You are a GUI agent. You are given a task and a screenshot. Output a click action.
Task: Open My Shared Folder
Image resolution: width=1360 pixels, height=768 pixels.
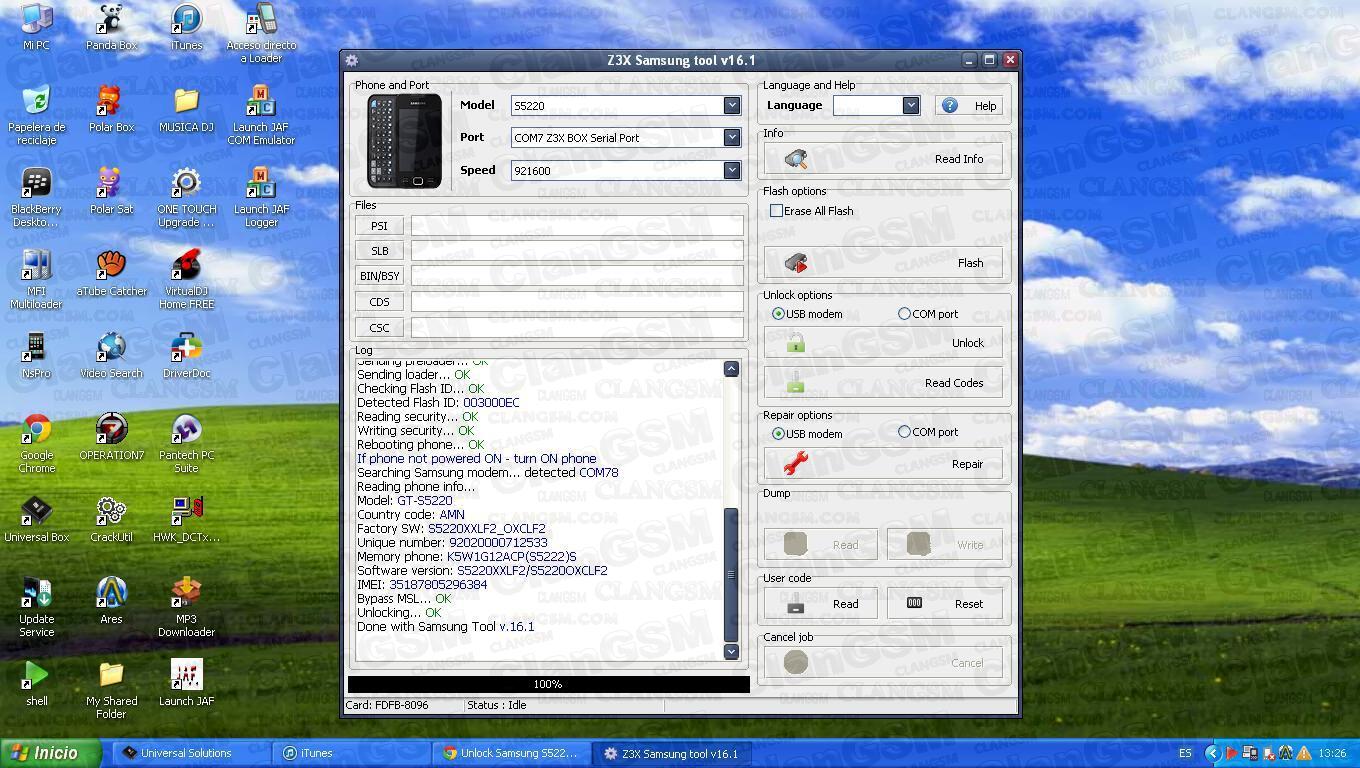(111, 689)
